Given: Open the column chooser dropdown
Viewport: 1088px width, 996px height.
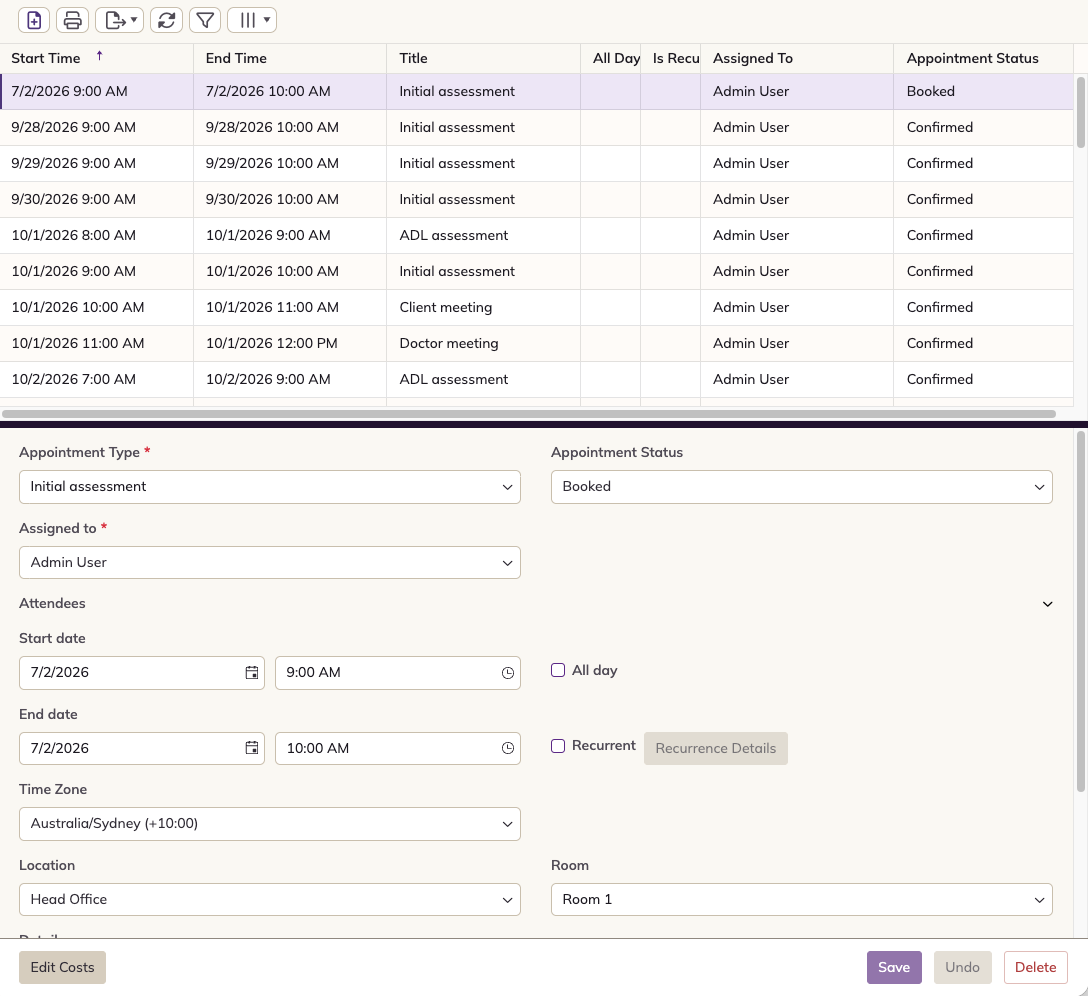Looking at the screenshot, I should (252, 20).
